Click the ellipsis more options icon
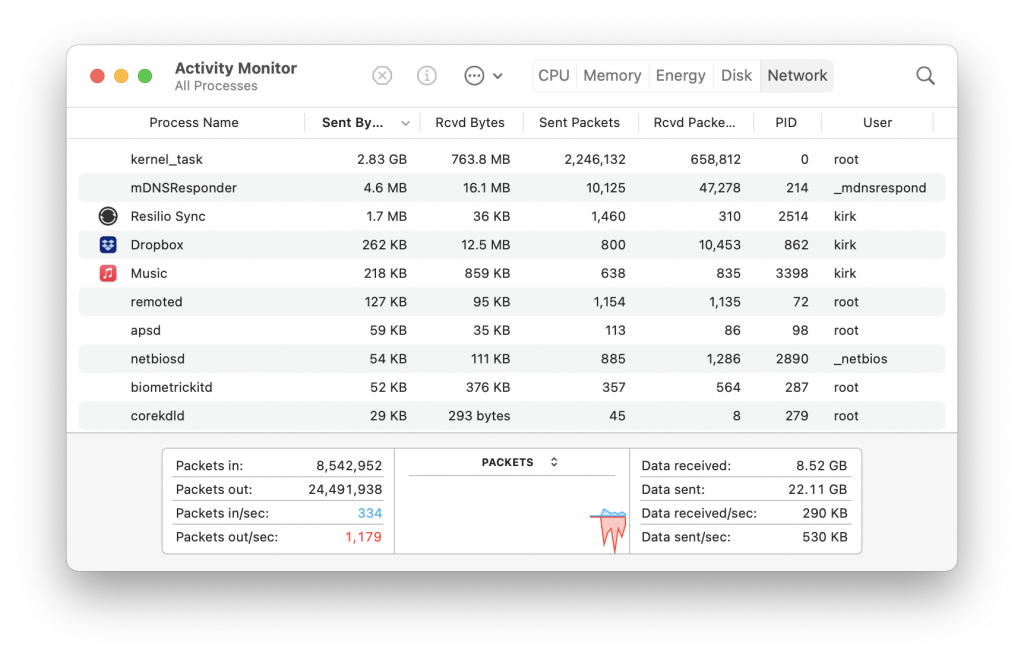The width and height of the screenshot is (1024, 659). click(474, 76)
